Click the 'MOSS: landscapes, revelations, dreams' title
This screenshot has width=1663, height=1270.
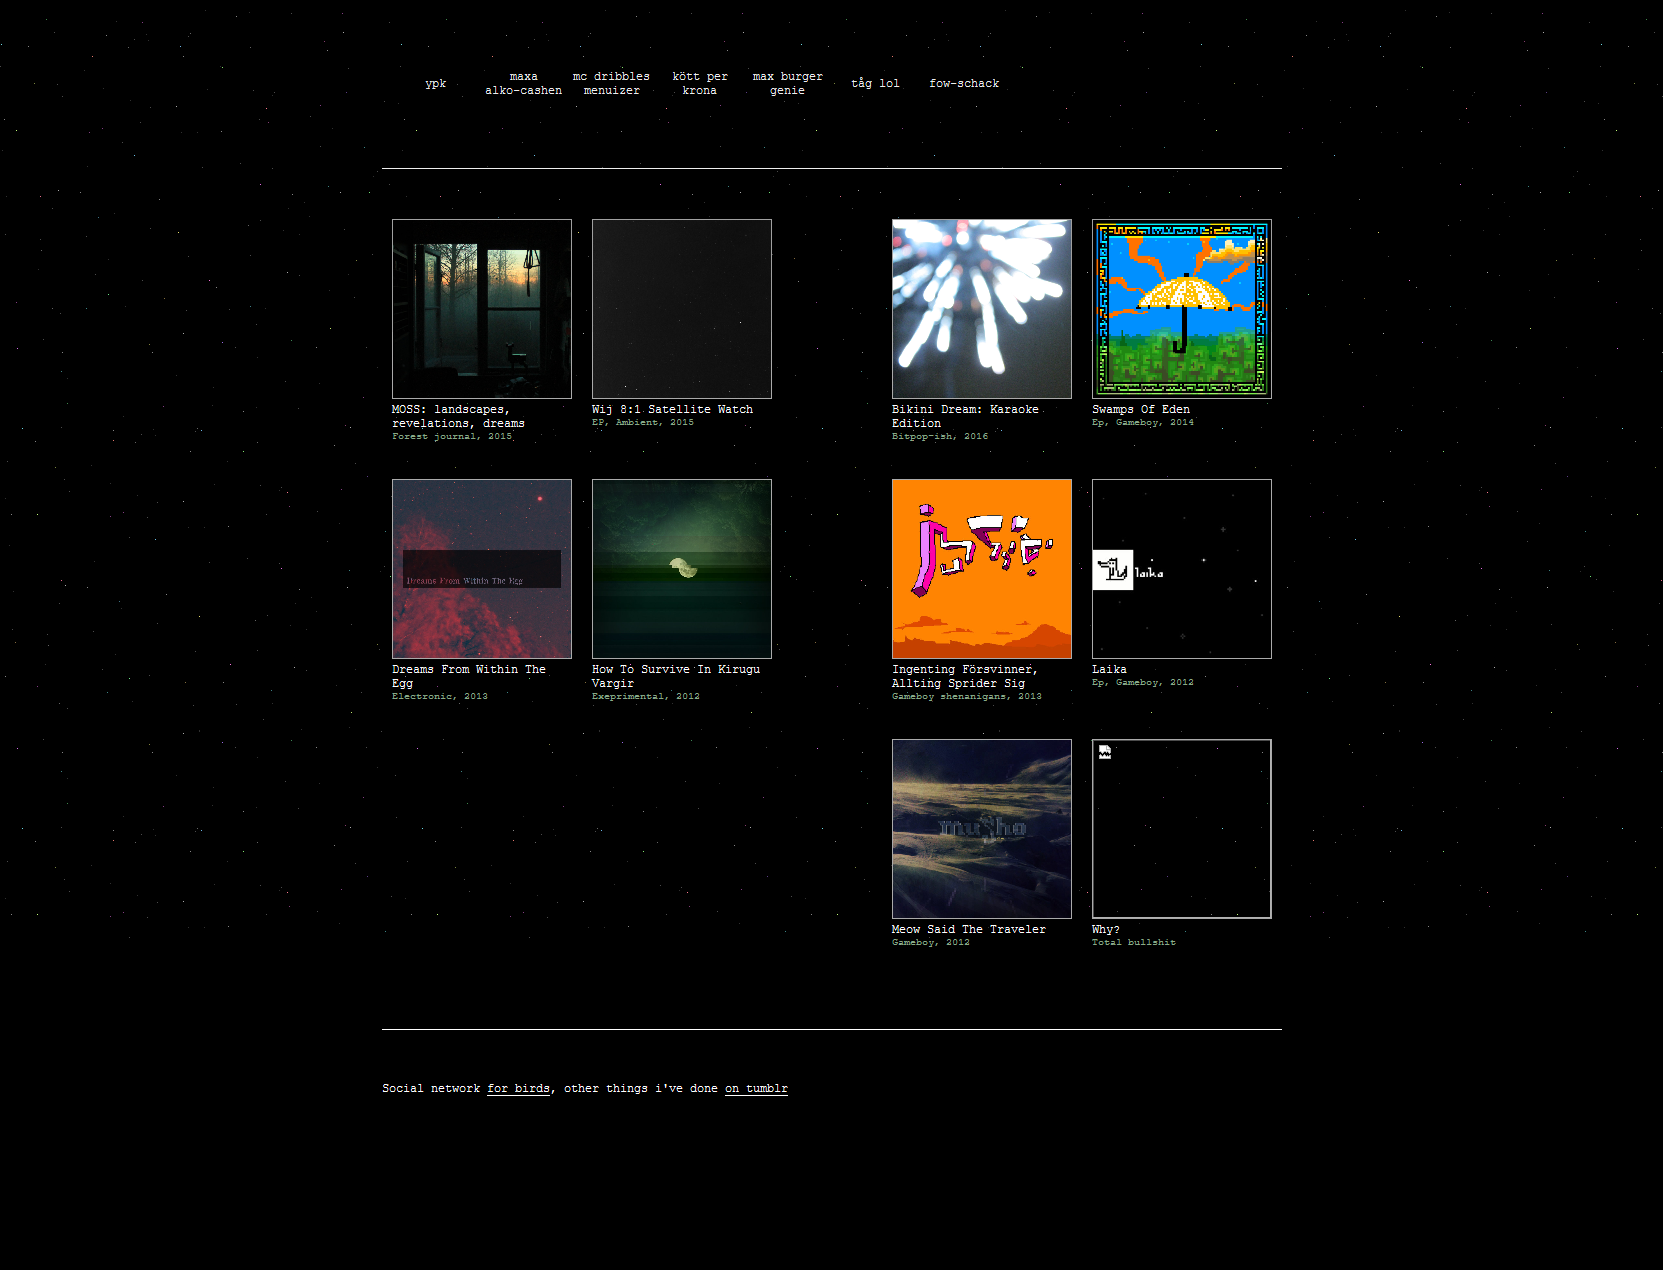coord(458,416)
